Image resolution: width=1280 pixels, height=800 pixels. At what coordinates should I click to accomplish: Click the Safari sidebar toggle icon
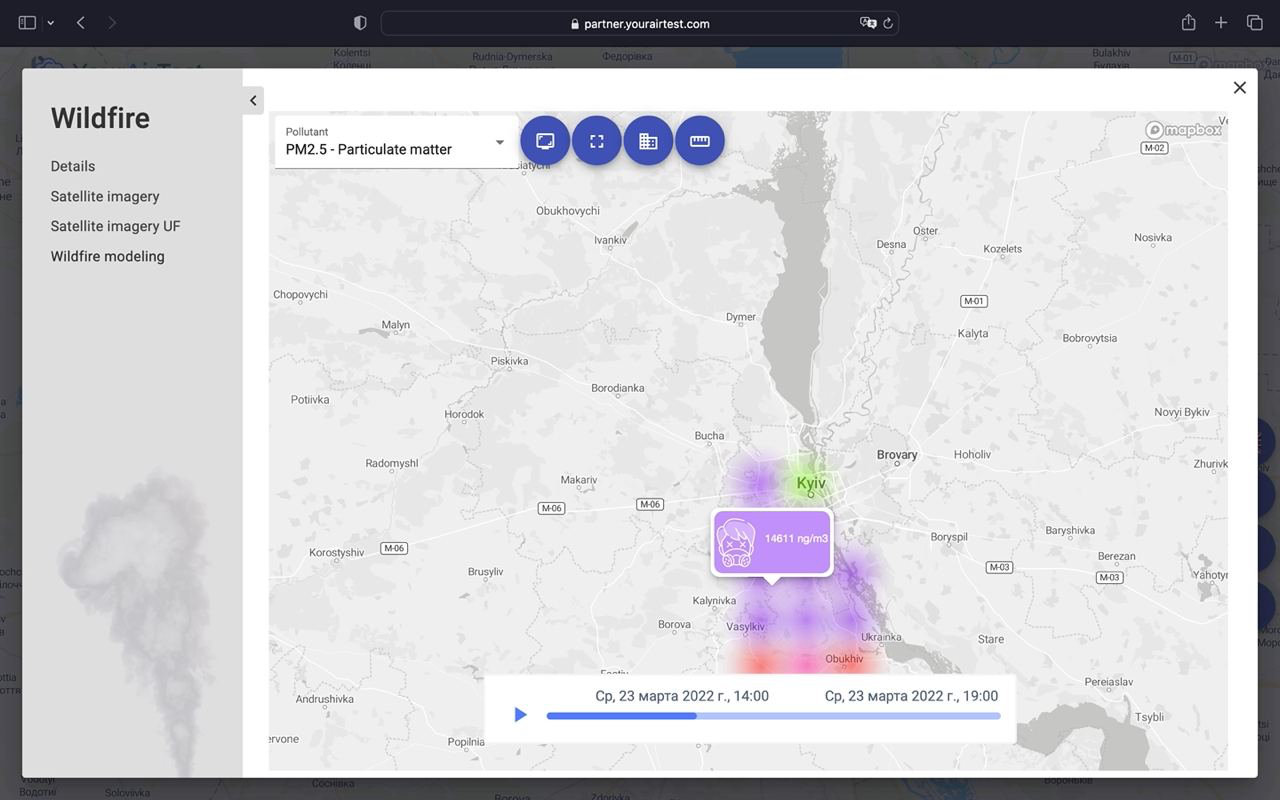[27, 23]
